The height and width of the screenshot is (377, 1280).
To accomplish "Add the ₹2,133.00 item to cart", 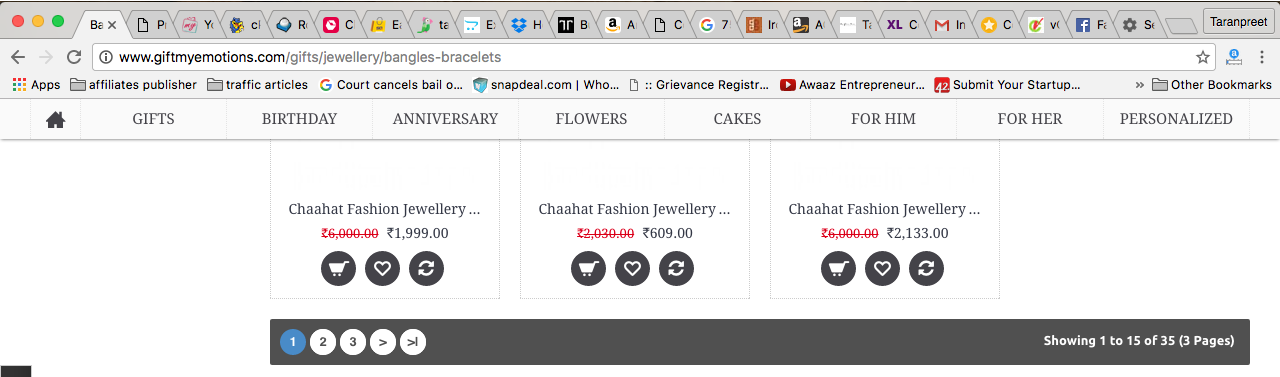I will coord(838,268).
